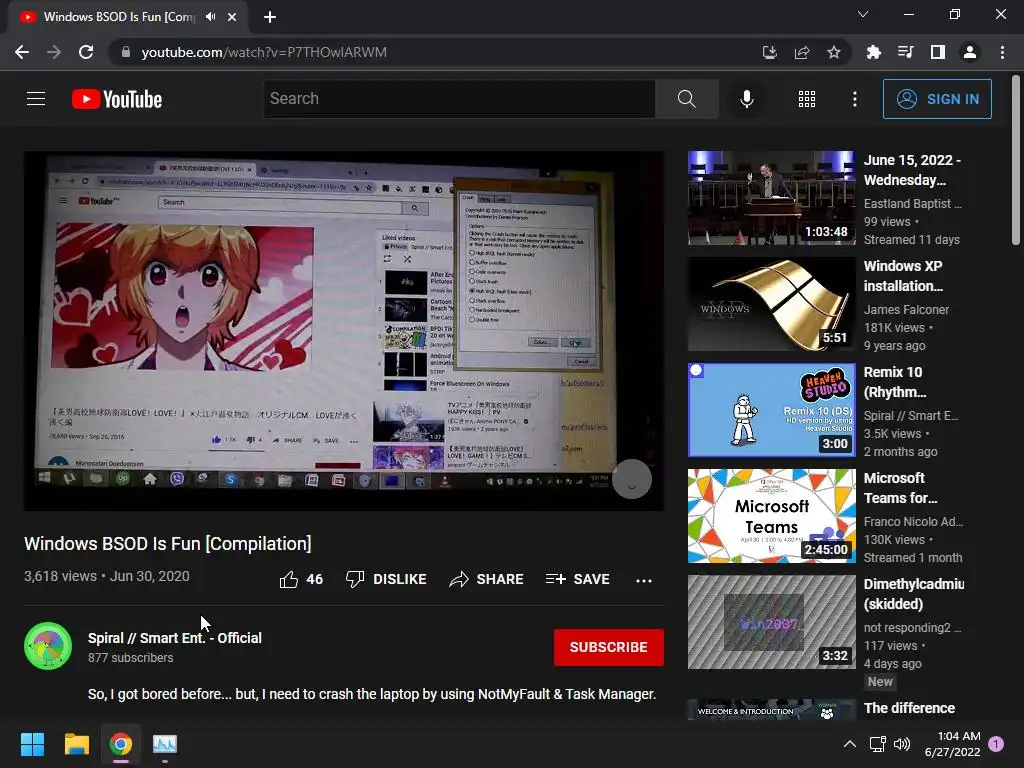Toggle Chrome side panel icon
This screenshot has width=1024, height=768.
(938, 52)
